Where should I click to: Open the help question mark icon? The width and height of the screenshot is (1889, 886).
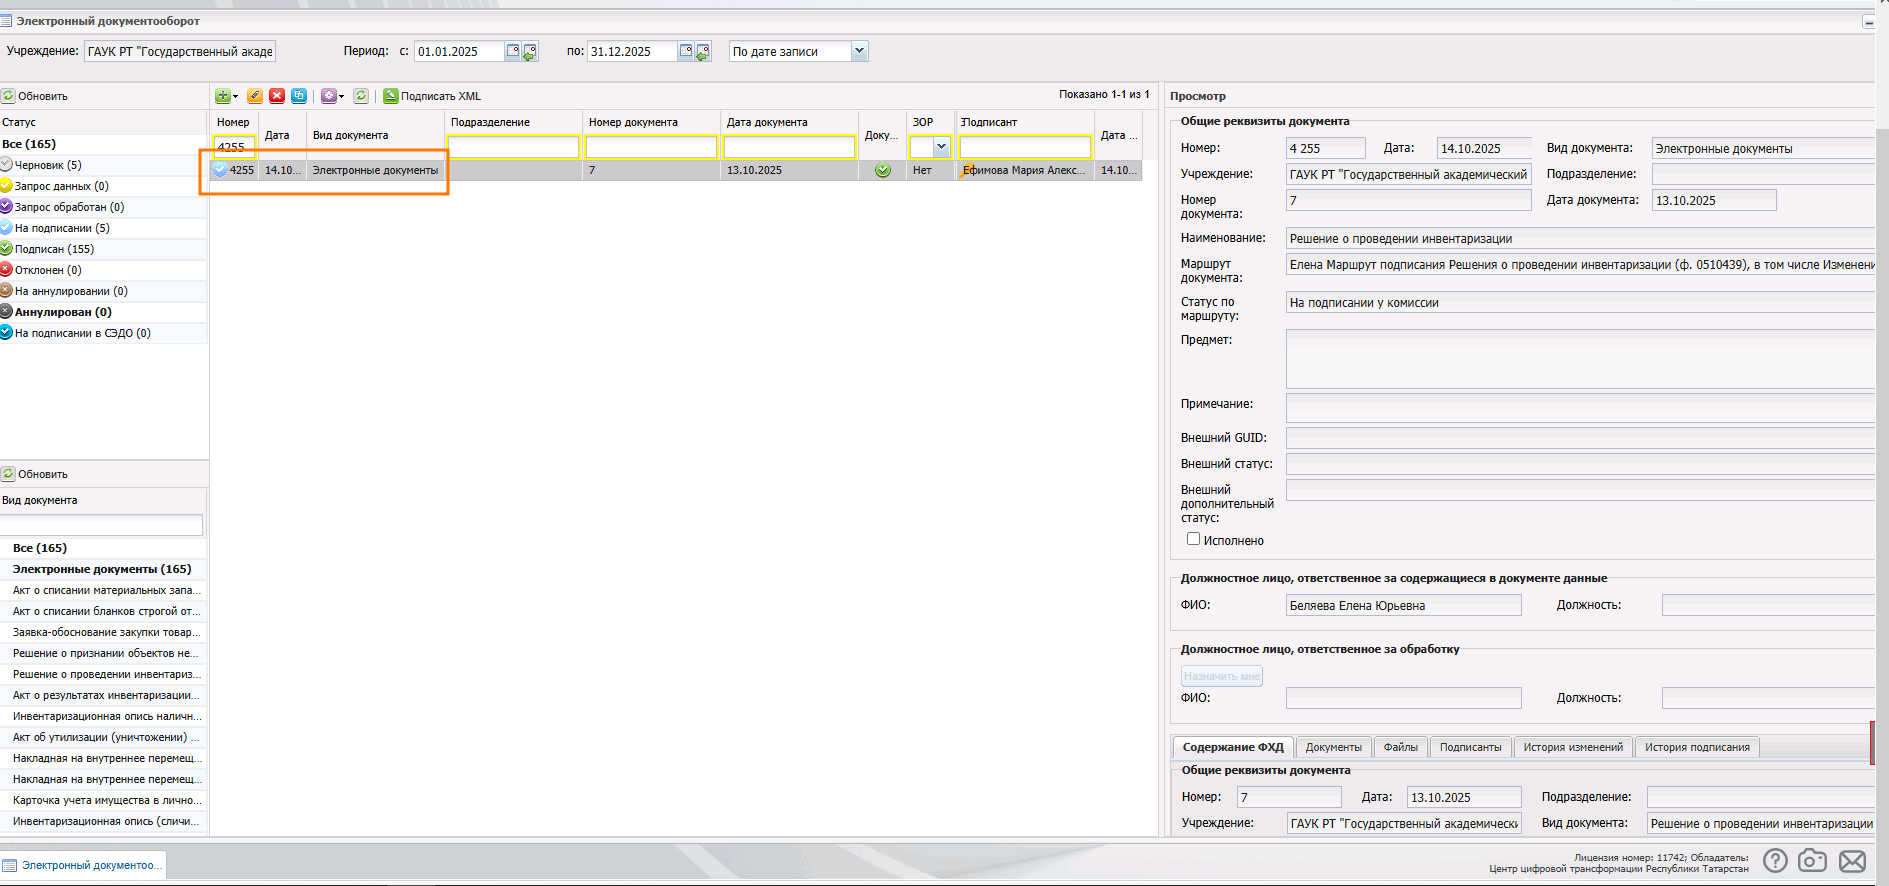1775,861
